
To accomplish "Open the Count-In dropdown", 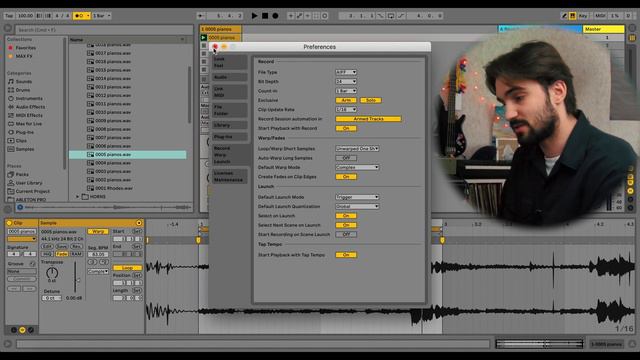I will (x=346, y=91).
